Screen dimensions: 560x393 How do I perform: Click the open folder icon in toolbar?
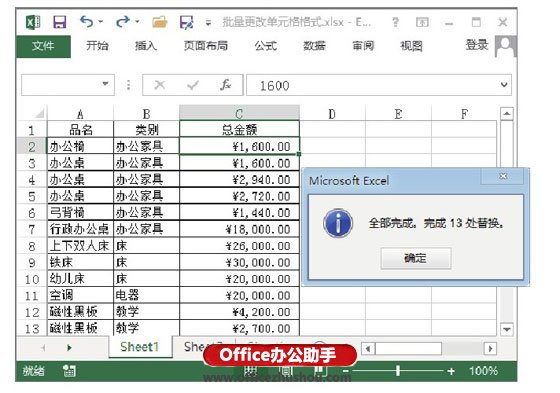point(160,23)
